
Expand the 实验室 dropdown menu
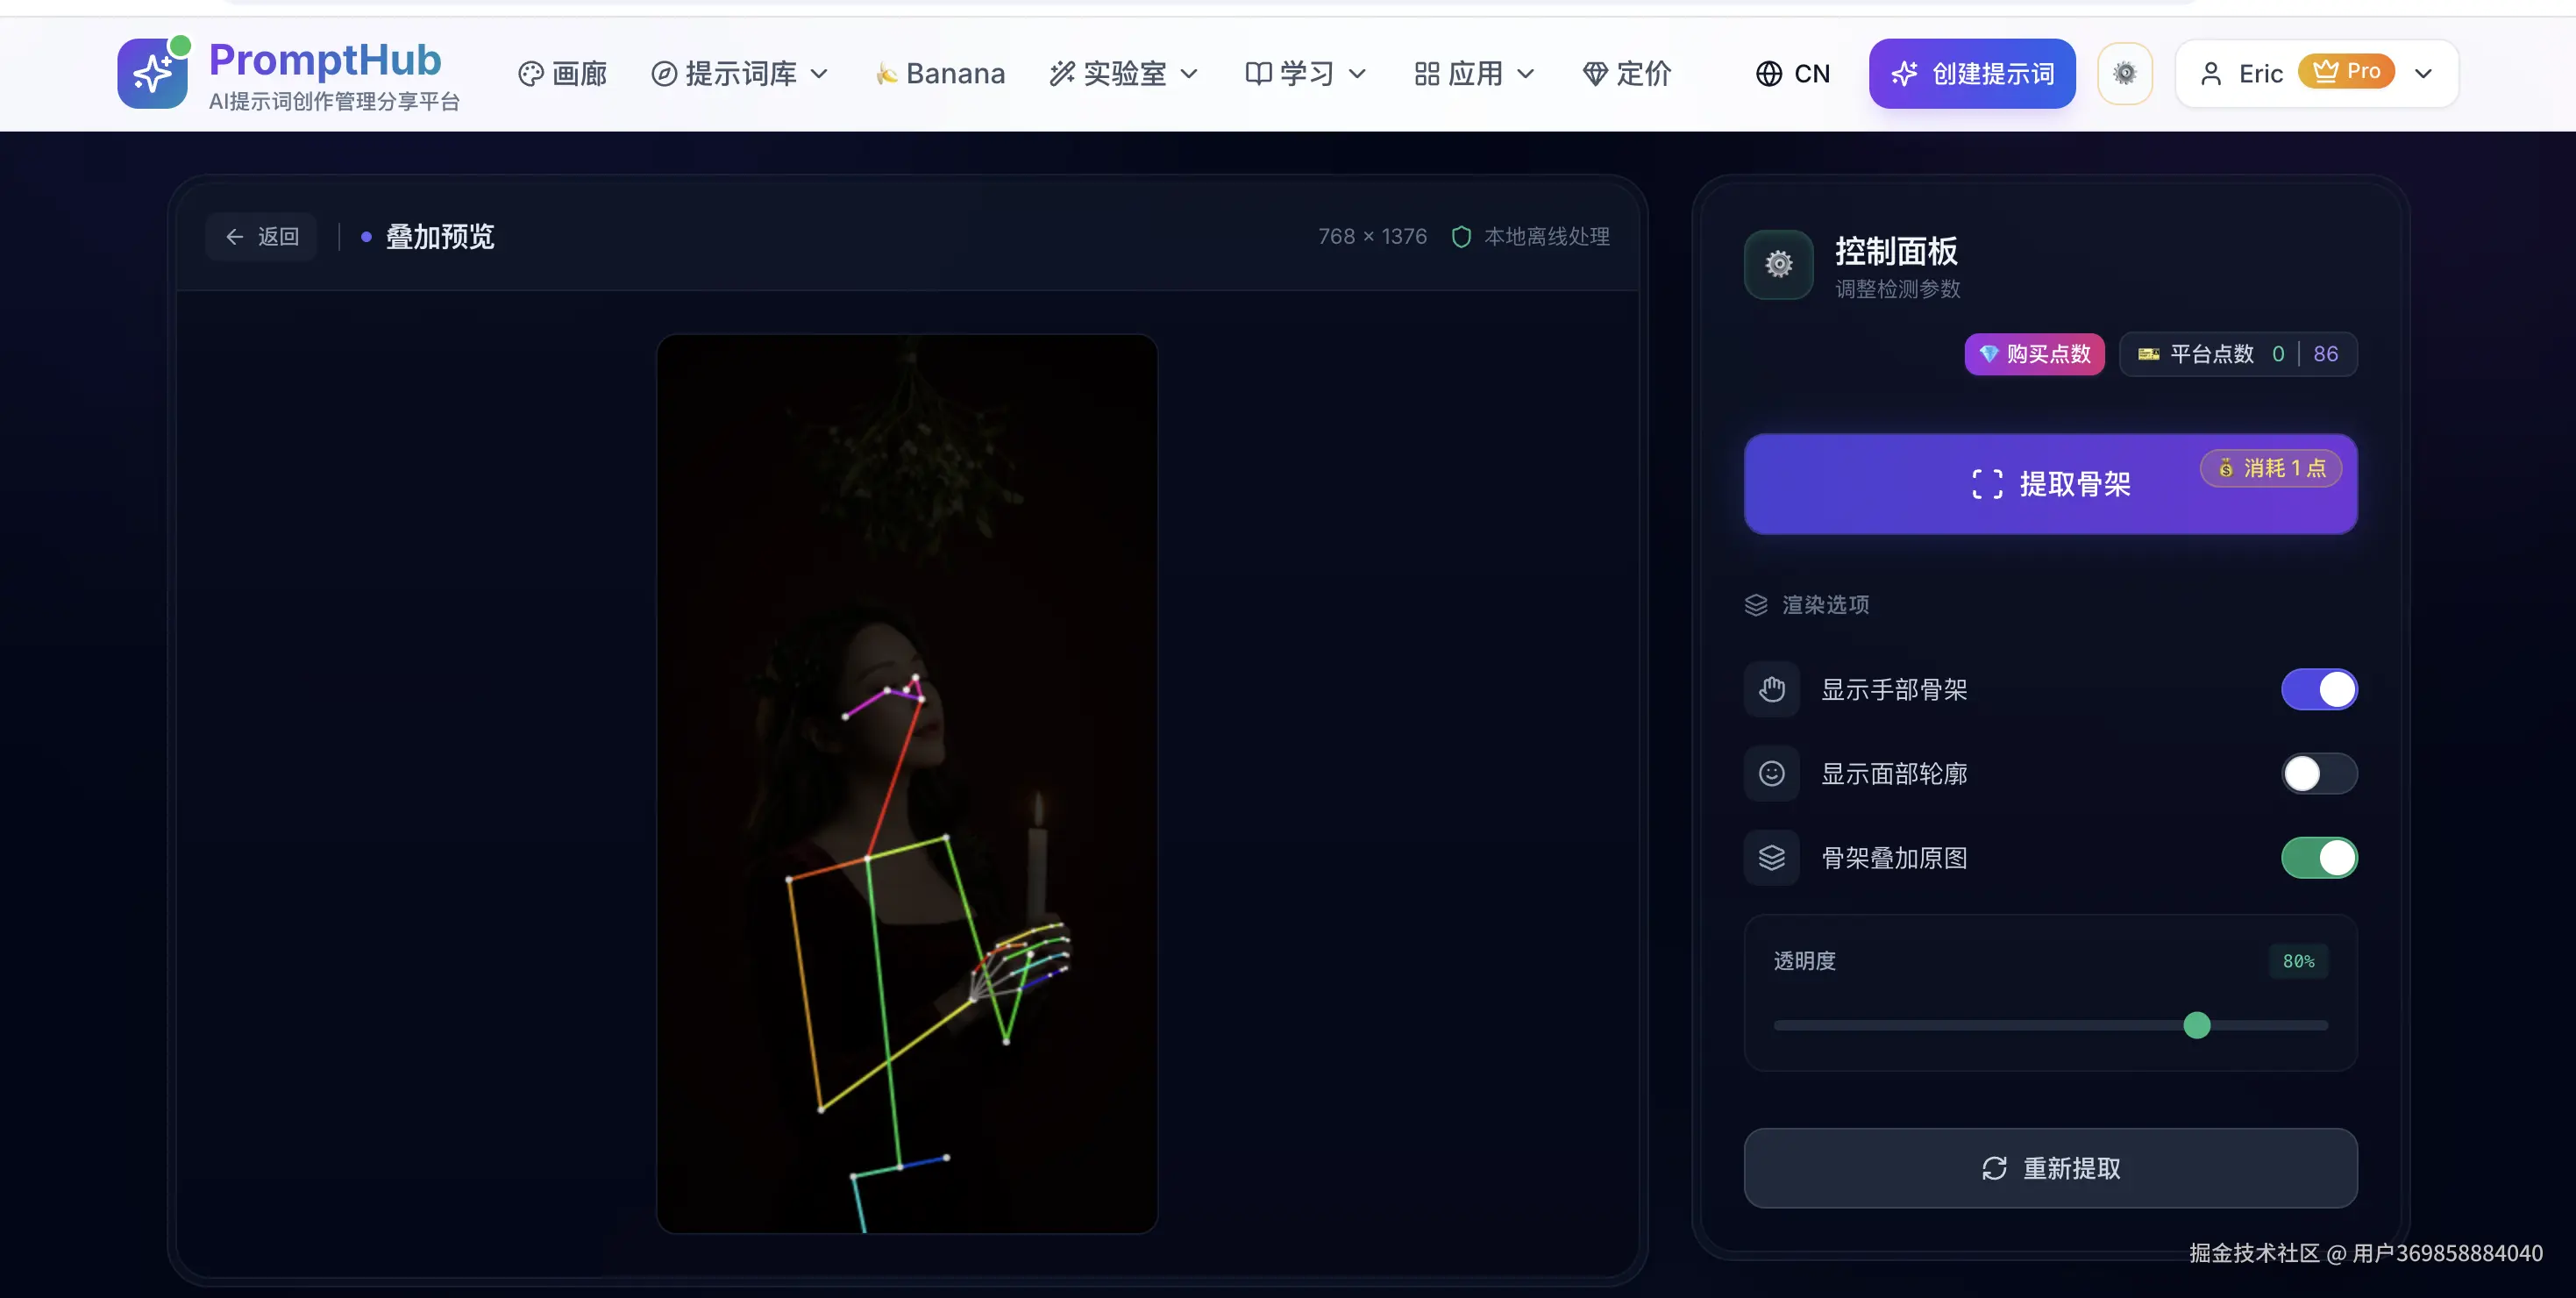point(1124,74)
